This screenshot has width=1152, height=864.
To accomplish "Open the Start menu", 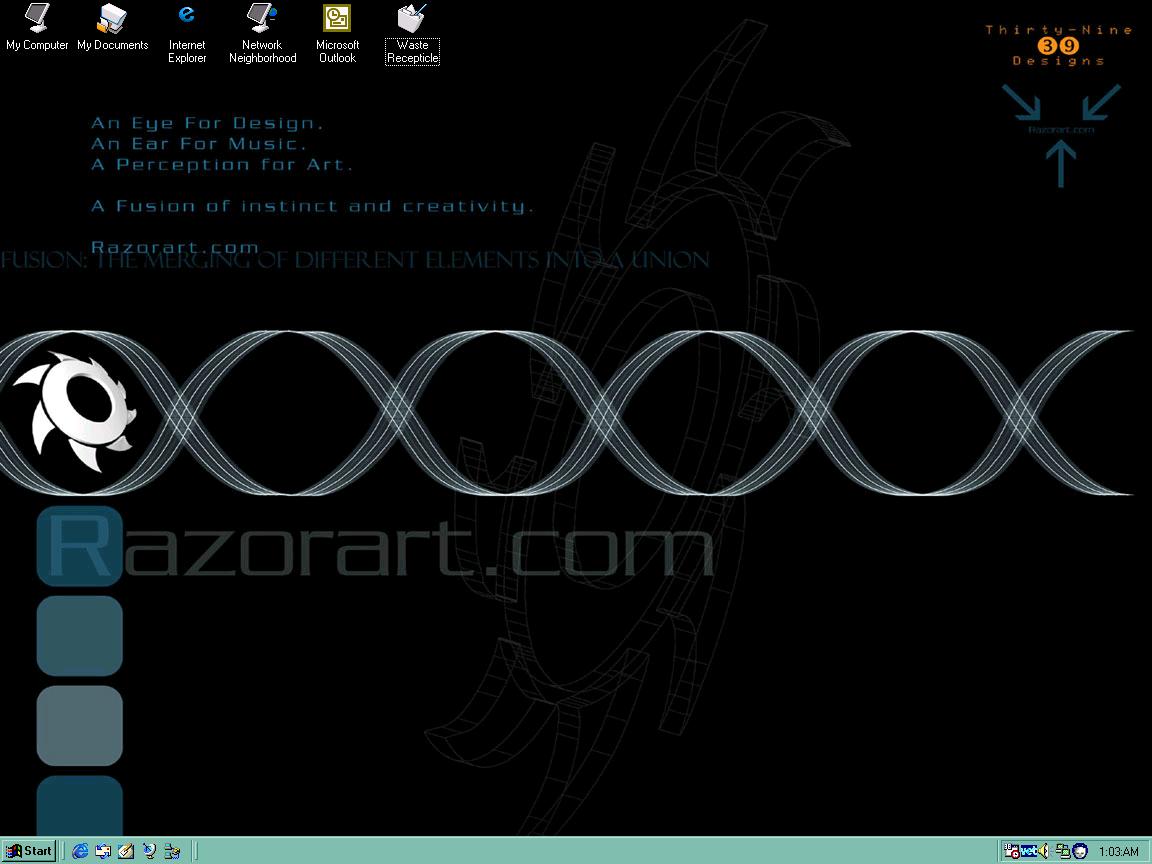I will (x=29, y=851).
